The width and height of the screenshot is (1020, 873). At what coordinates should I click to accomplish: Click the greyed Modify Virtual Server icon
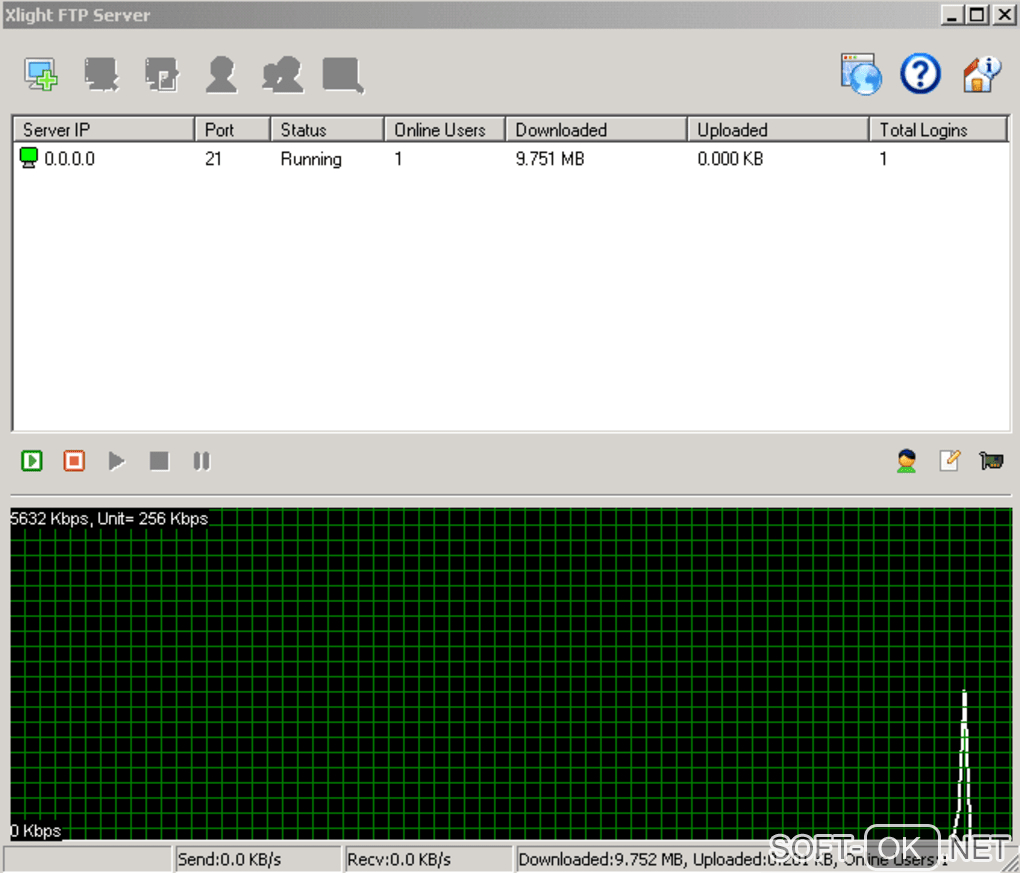pyautogui.click(x=161, y=75)
